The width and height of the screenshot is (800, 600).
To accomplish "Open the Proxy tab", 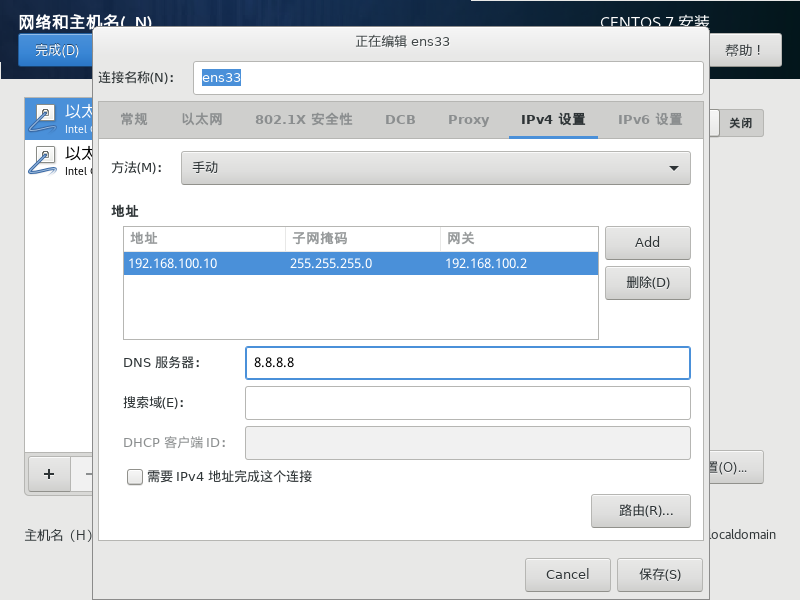I will coord(468,119).
